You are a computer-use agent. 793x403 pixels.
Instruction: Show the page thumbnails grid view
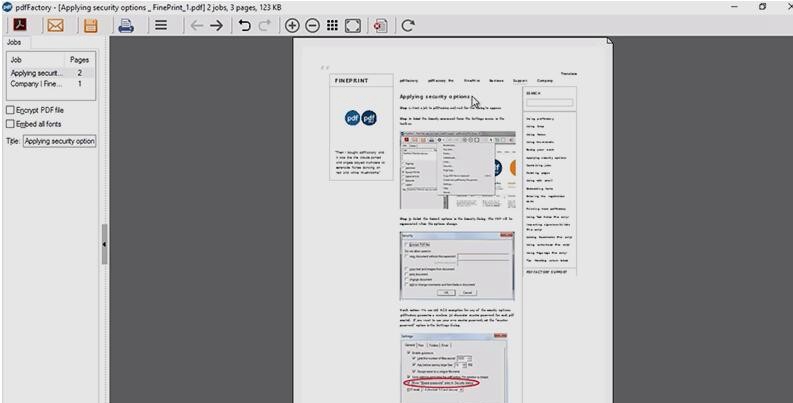tap(332, 25)
